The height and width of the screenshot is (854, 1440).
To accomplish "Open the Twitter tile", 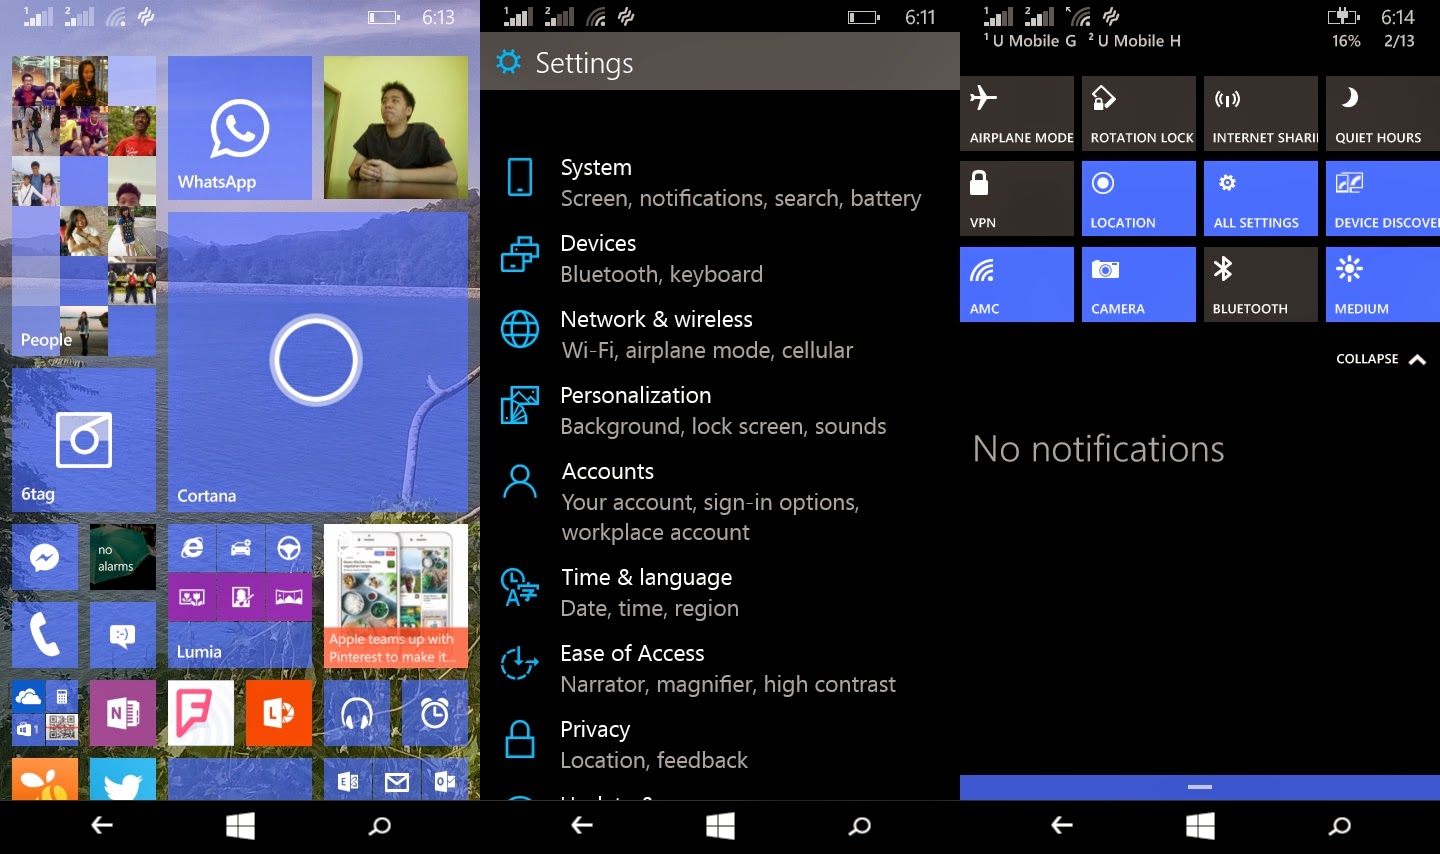I will tap(123, 779).
